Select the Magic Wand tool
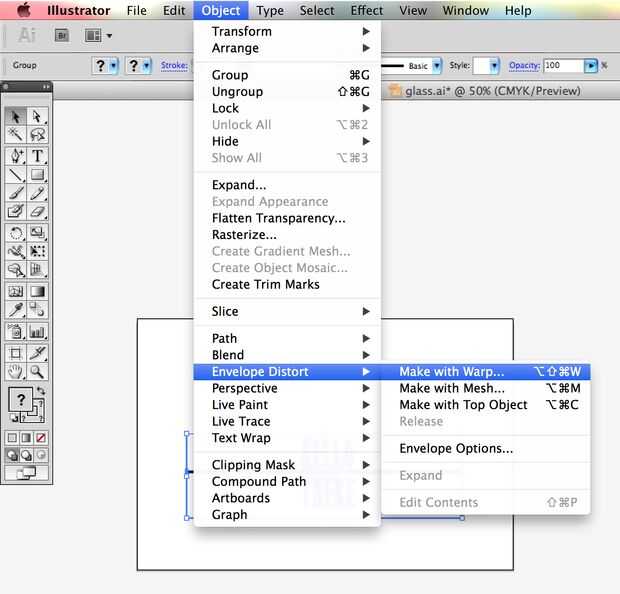620x594 pixels. [x=16, y=135]
